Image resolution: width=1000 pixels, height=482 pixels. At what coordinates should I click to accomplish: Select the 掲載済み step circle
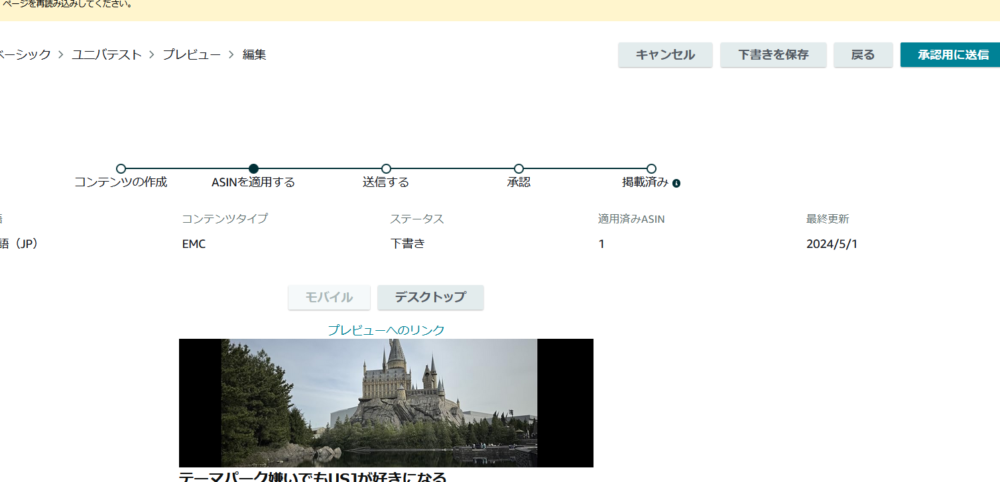[651, 169]
